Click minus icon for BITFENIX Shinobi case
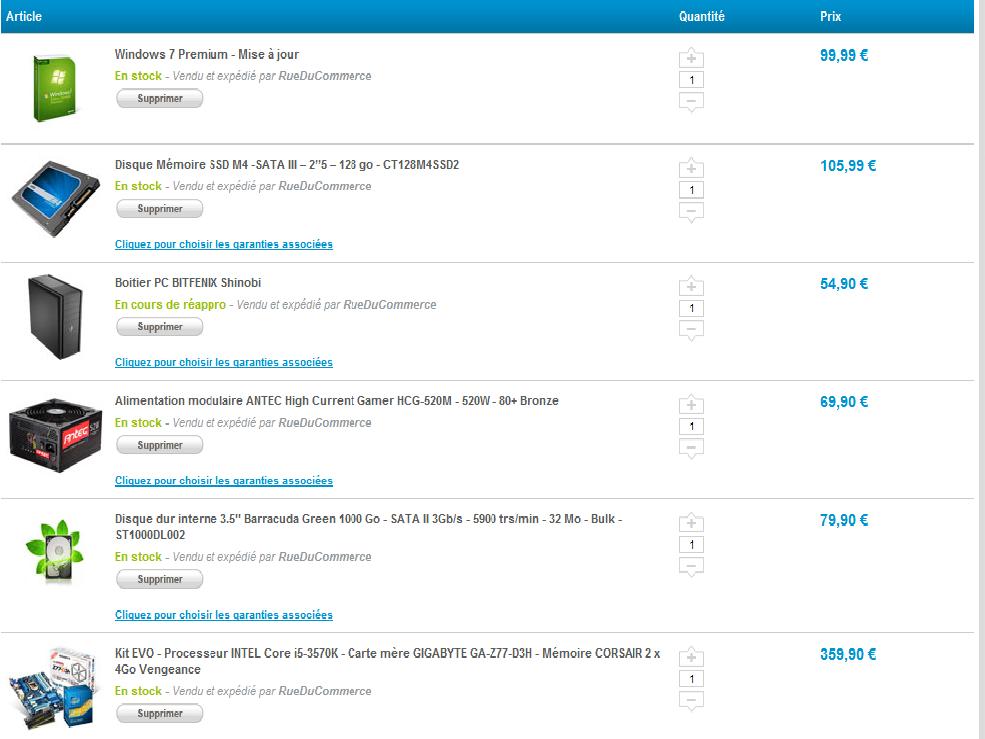The image size is (985, 739). point(691,329)
